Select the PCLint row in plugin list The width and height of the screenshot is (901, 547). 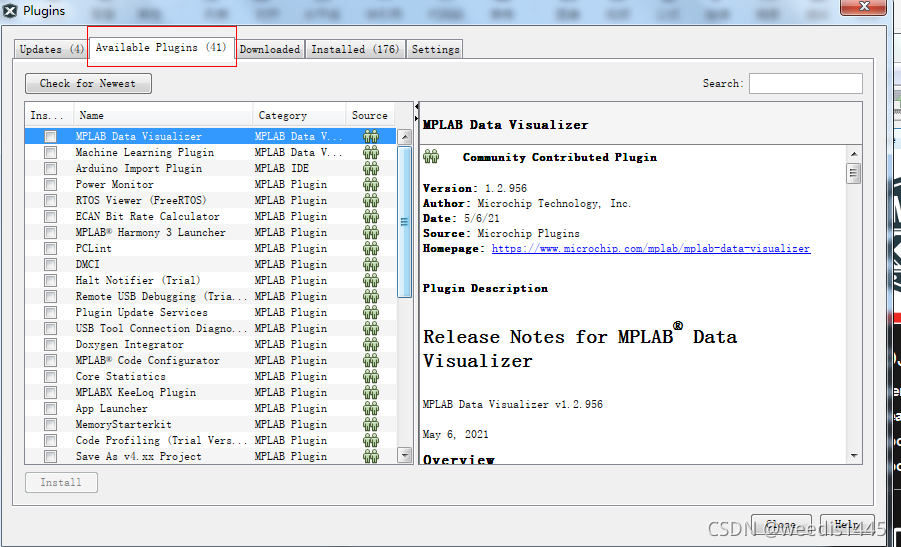click(x=210, y=248)
